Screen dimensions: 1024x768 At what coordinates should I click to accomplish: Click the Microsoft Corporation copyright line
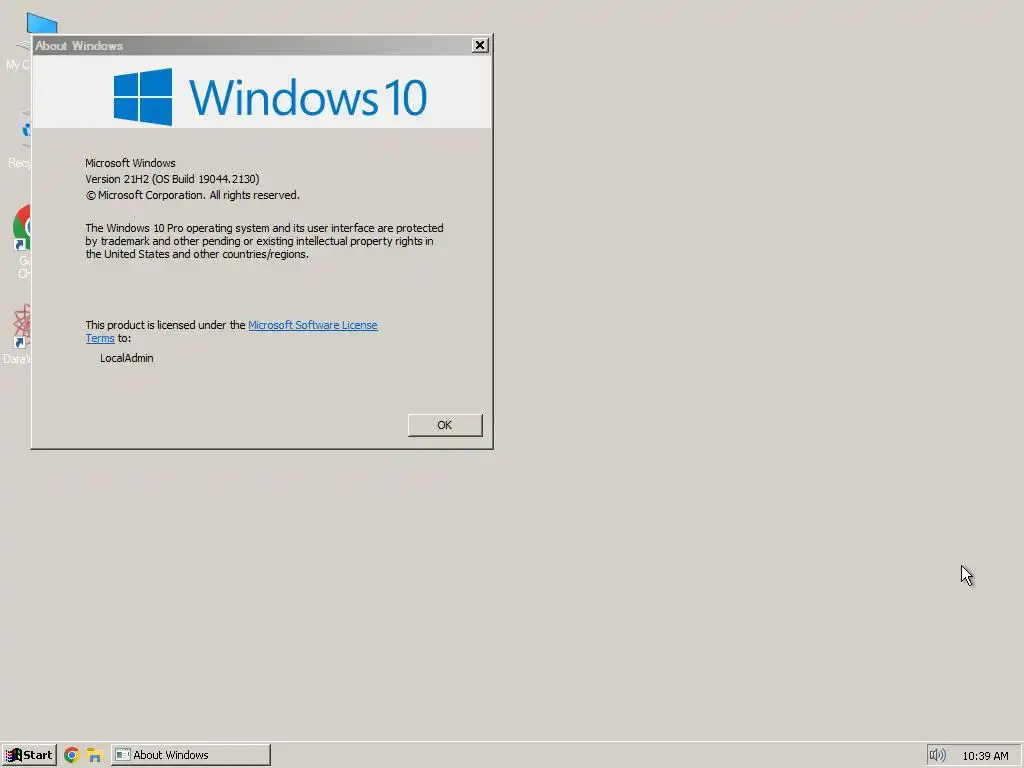(x=193, y=195)
